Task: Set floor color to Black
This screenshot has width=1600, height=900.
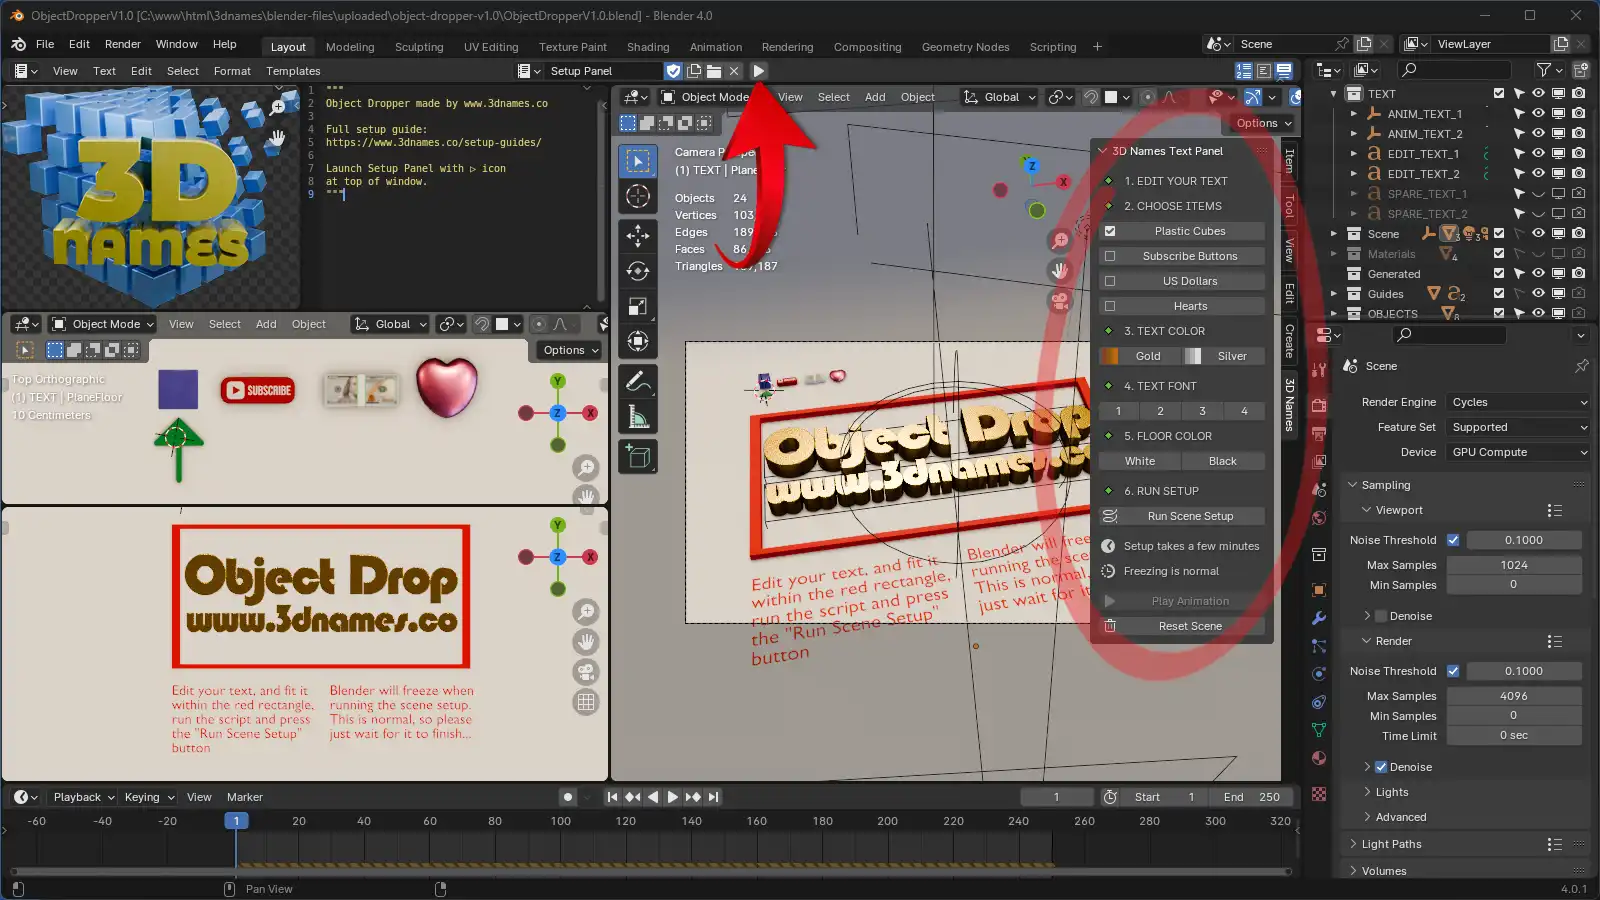Action: click(1223, 461)
